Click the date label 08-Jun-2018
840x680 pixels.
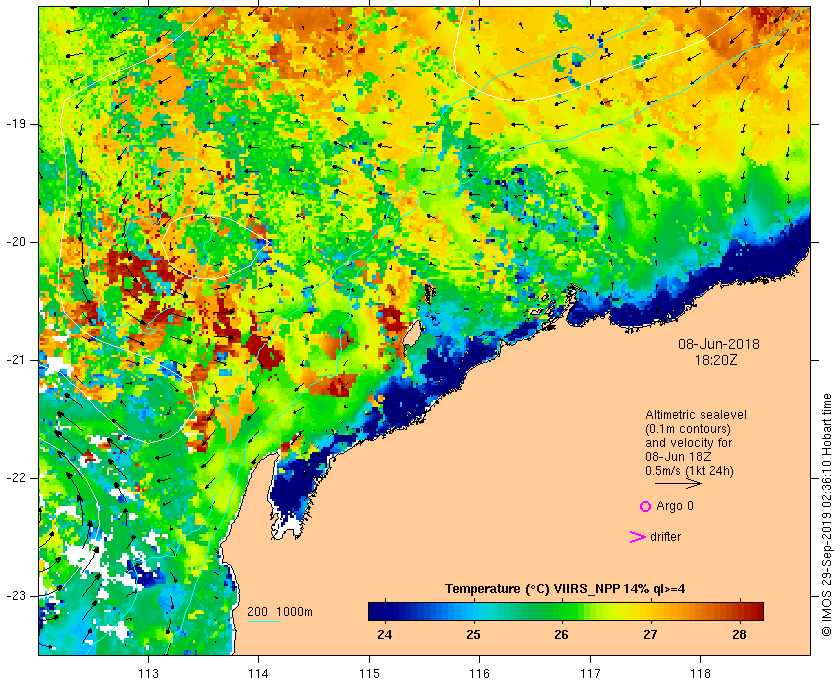point(719,344)
